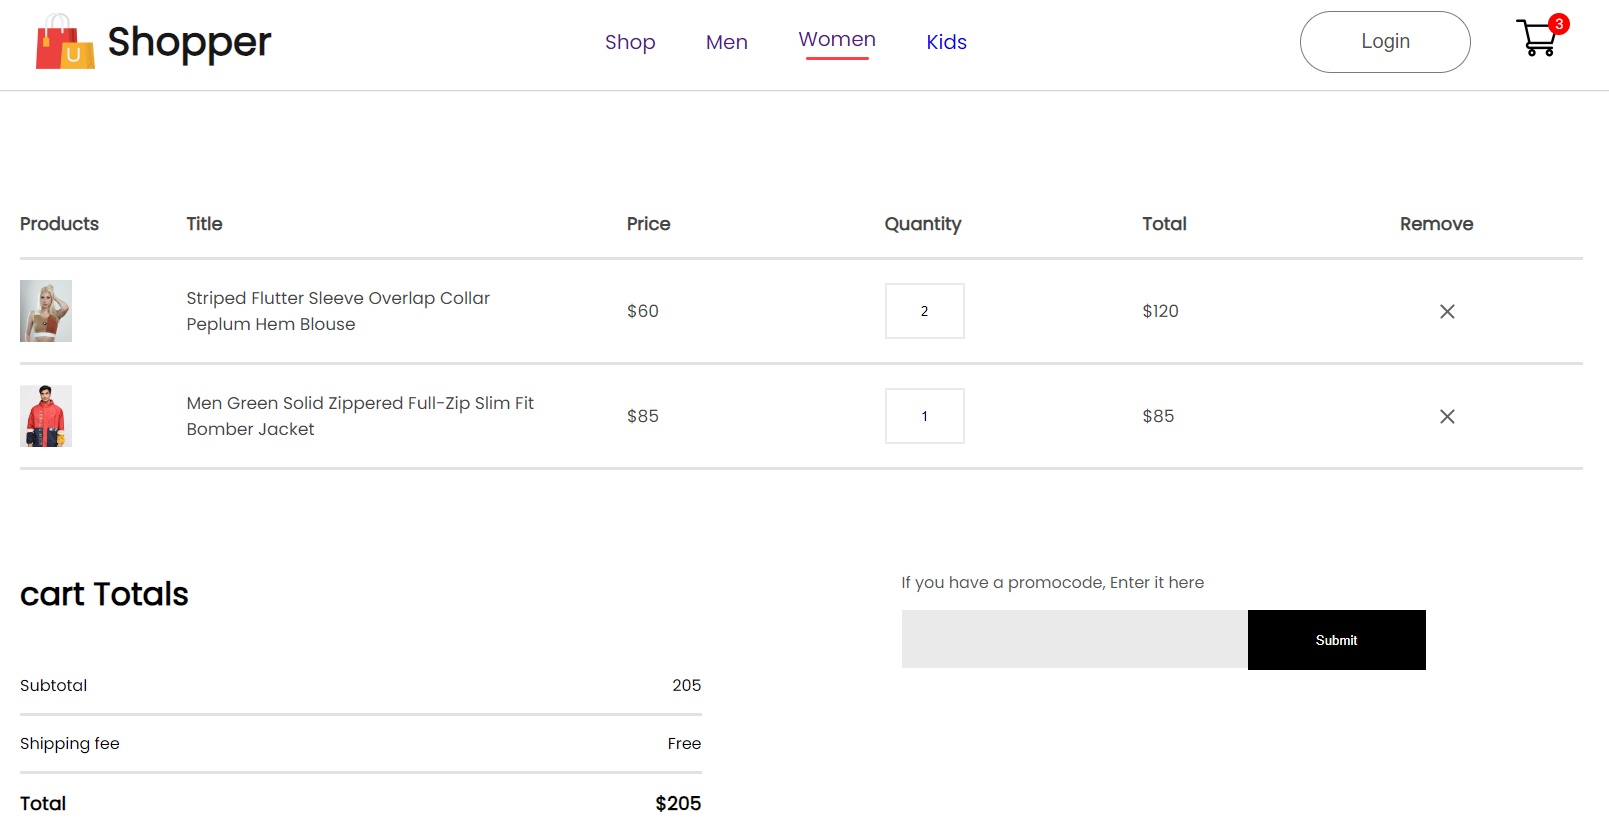This screenshot has height=825, width=1609.
Task: Select the Women category tab
Action: click(837, 40)
